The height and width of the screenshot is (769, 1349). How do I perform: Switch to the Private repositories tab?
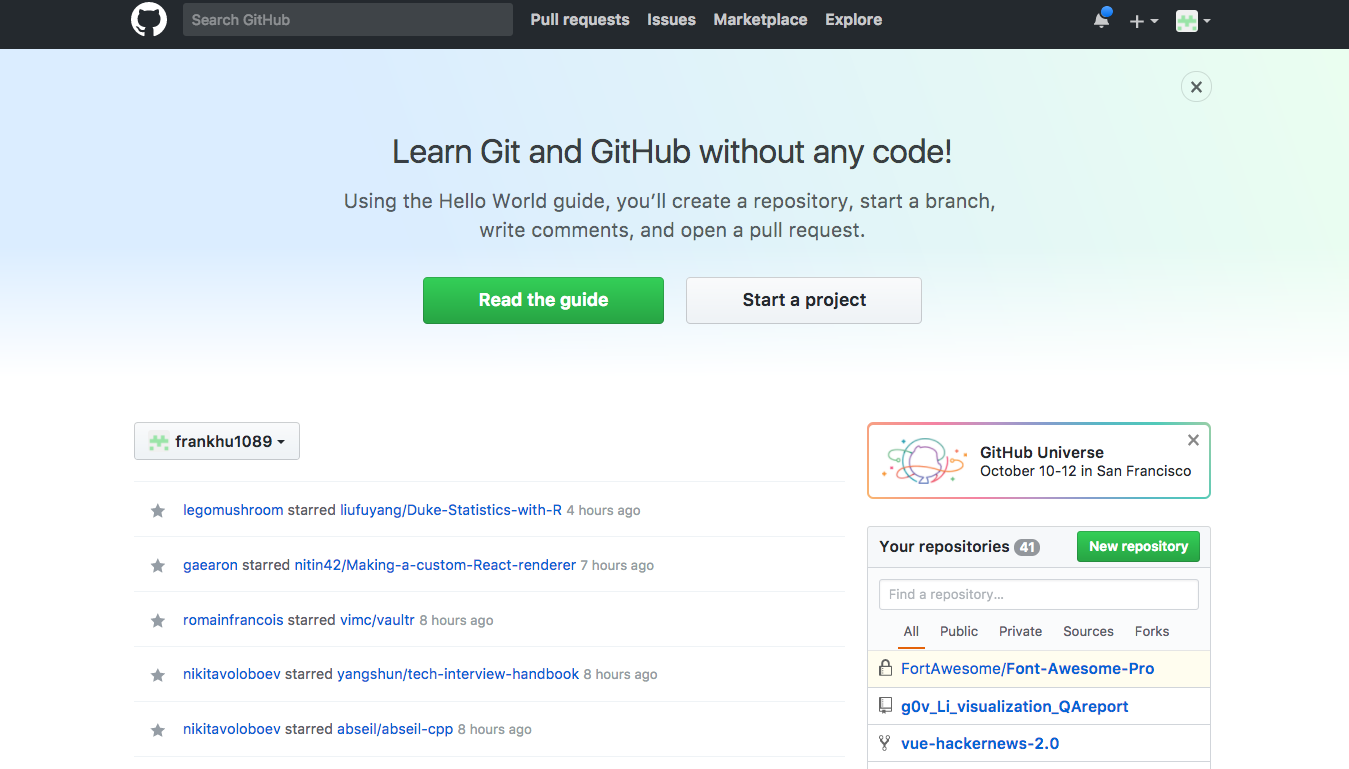click(x=1020, y=632)
